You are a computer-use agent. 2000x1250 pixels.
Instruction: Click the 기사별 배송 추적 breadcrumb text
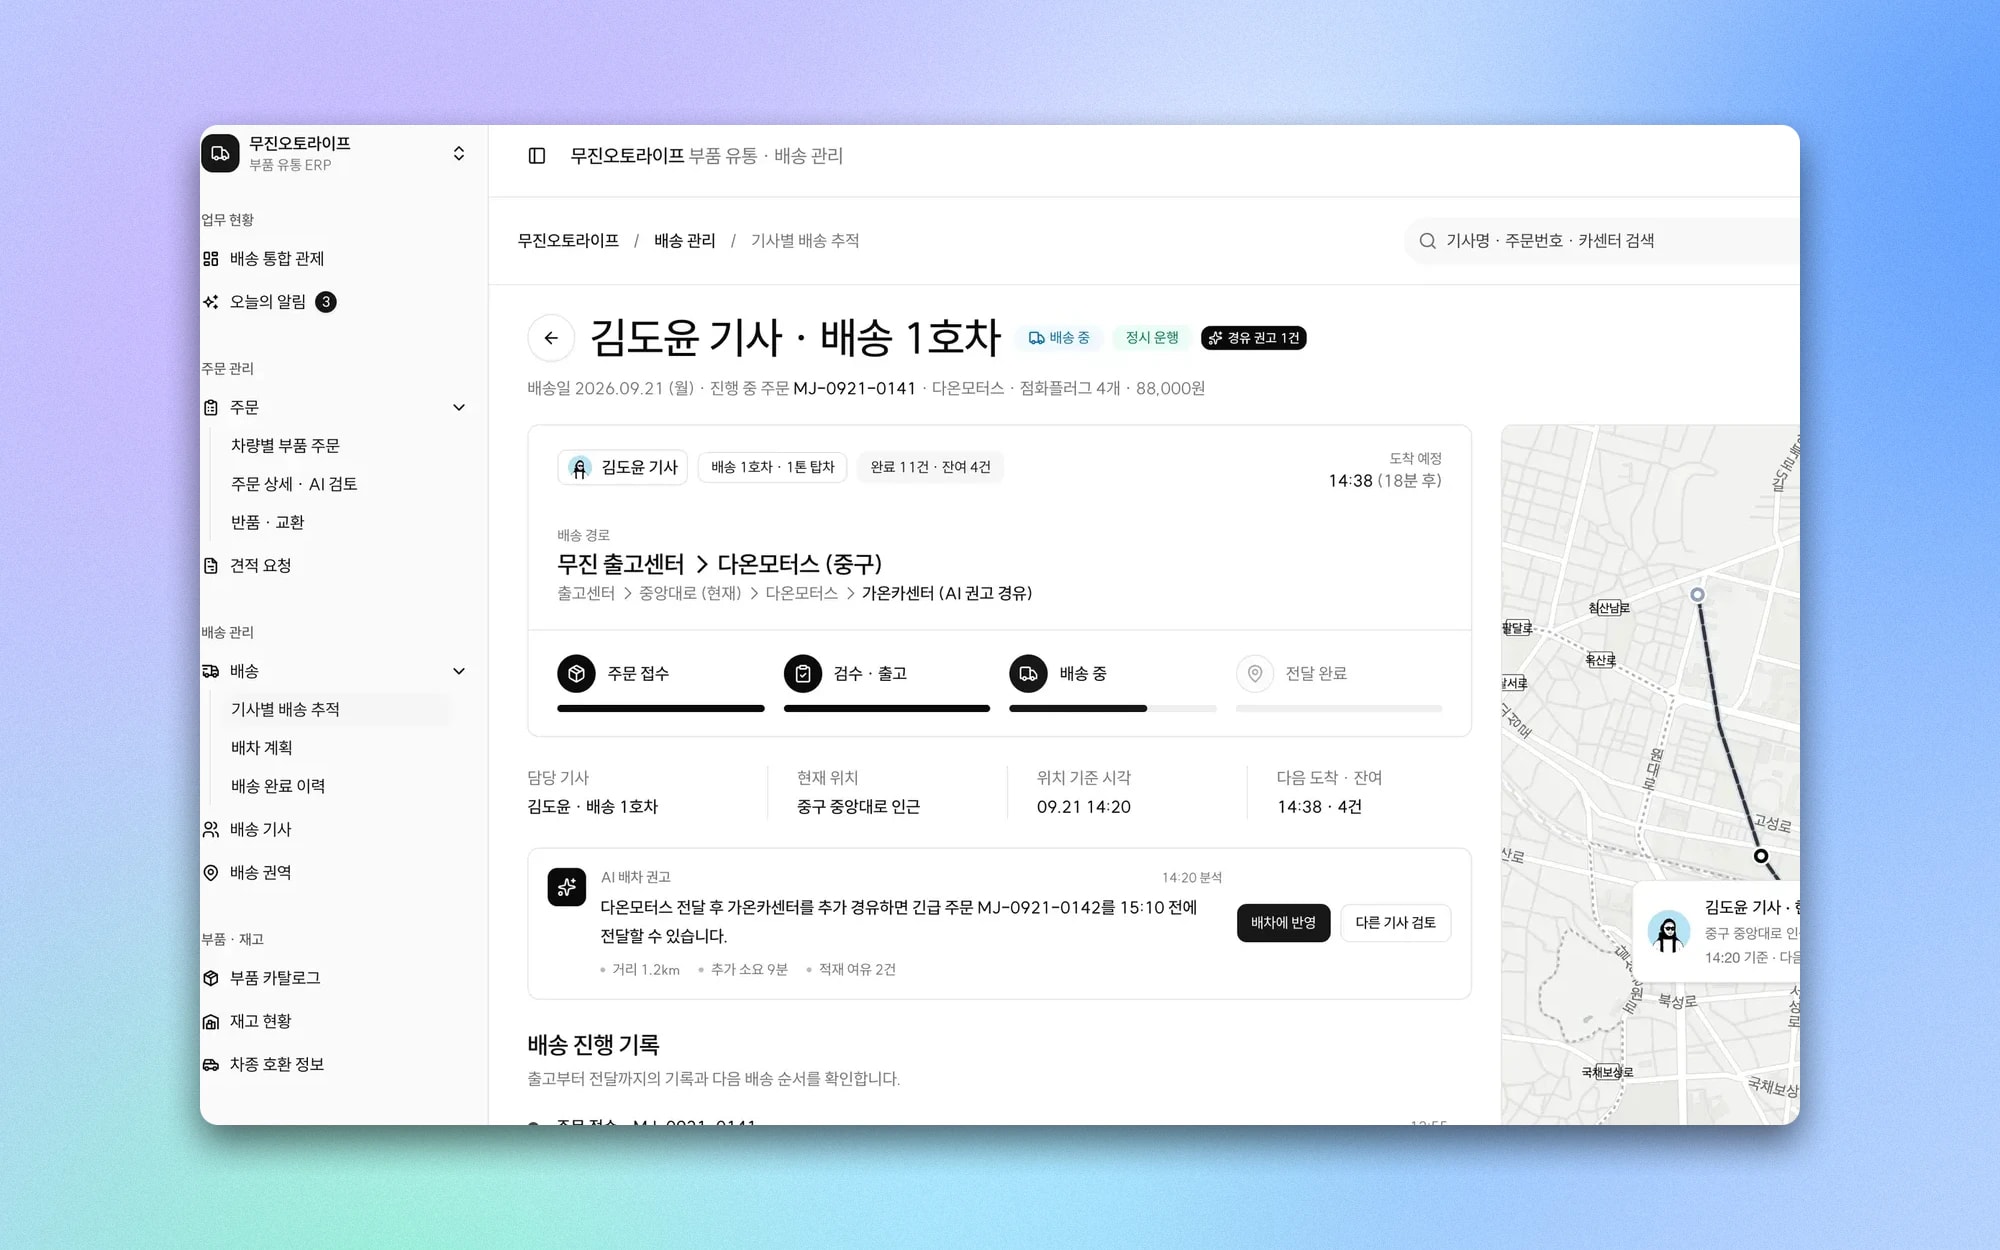[805, 241]
